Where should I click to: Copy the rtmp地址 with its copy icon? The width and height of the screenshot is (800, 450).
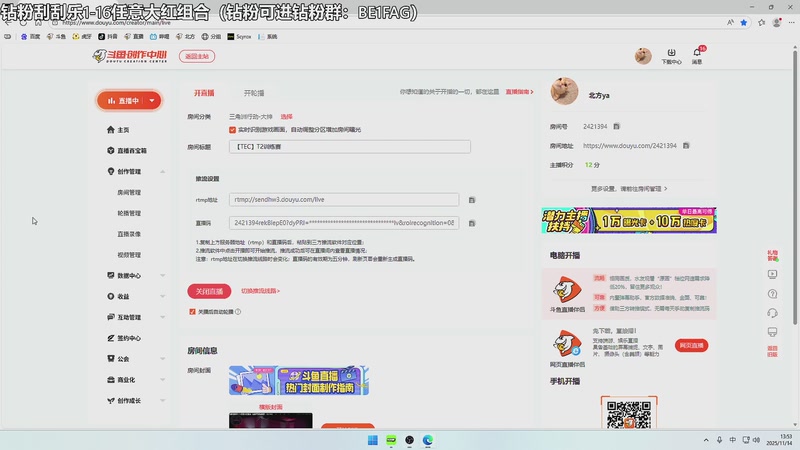click(472, 200)
